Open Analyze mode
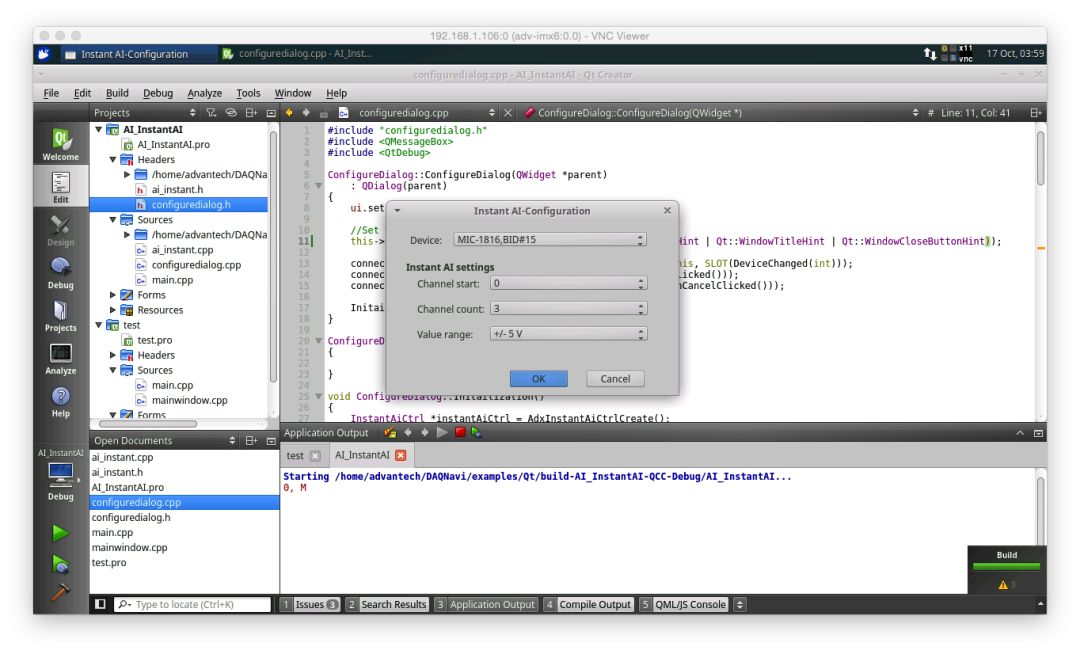Image resolution: width=1080 pixels, height=654 pixels. [61, 359]
